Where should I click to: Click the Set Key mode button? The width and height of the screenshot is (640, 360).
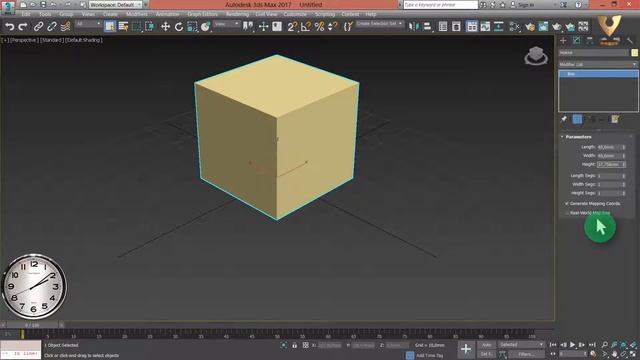point(486,354)
